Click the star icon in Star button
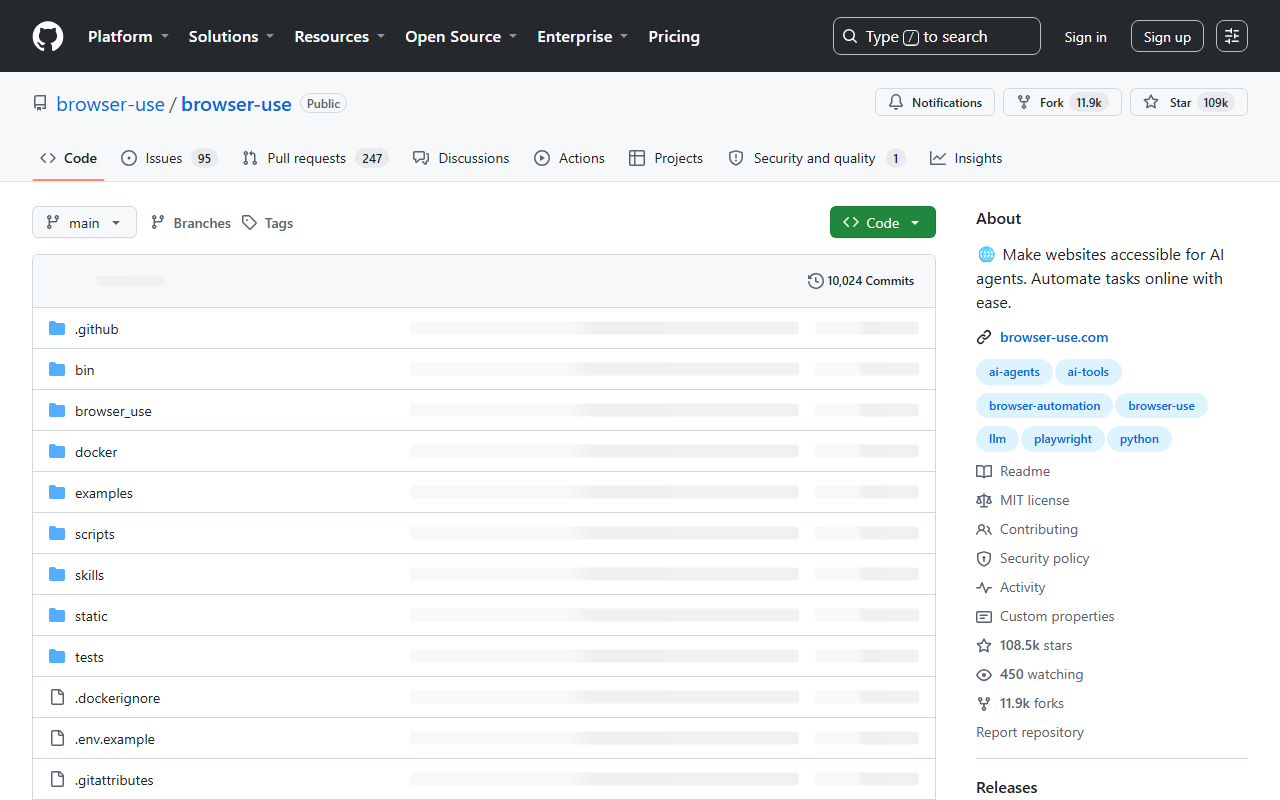Screen dimensions: 1280x800 1151,103
